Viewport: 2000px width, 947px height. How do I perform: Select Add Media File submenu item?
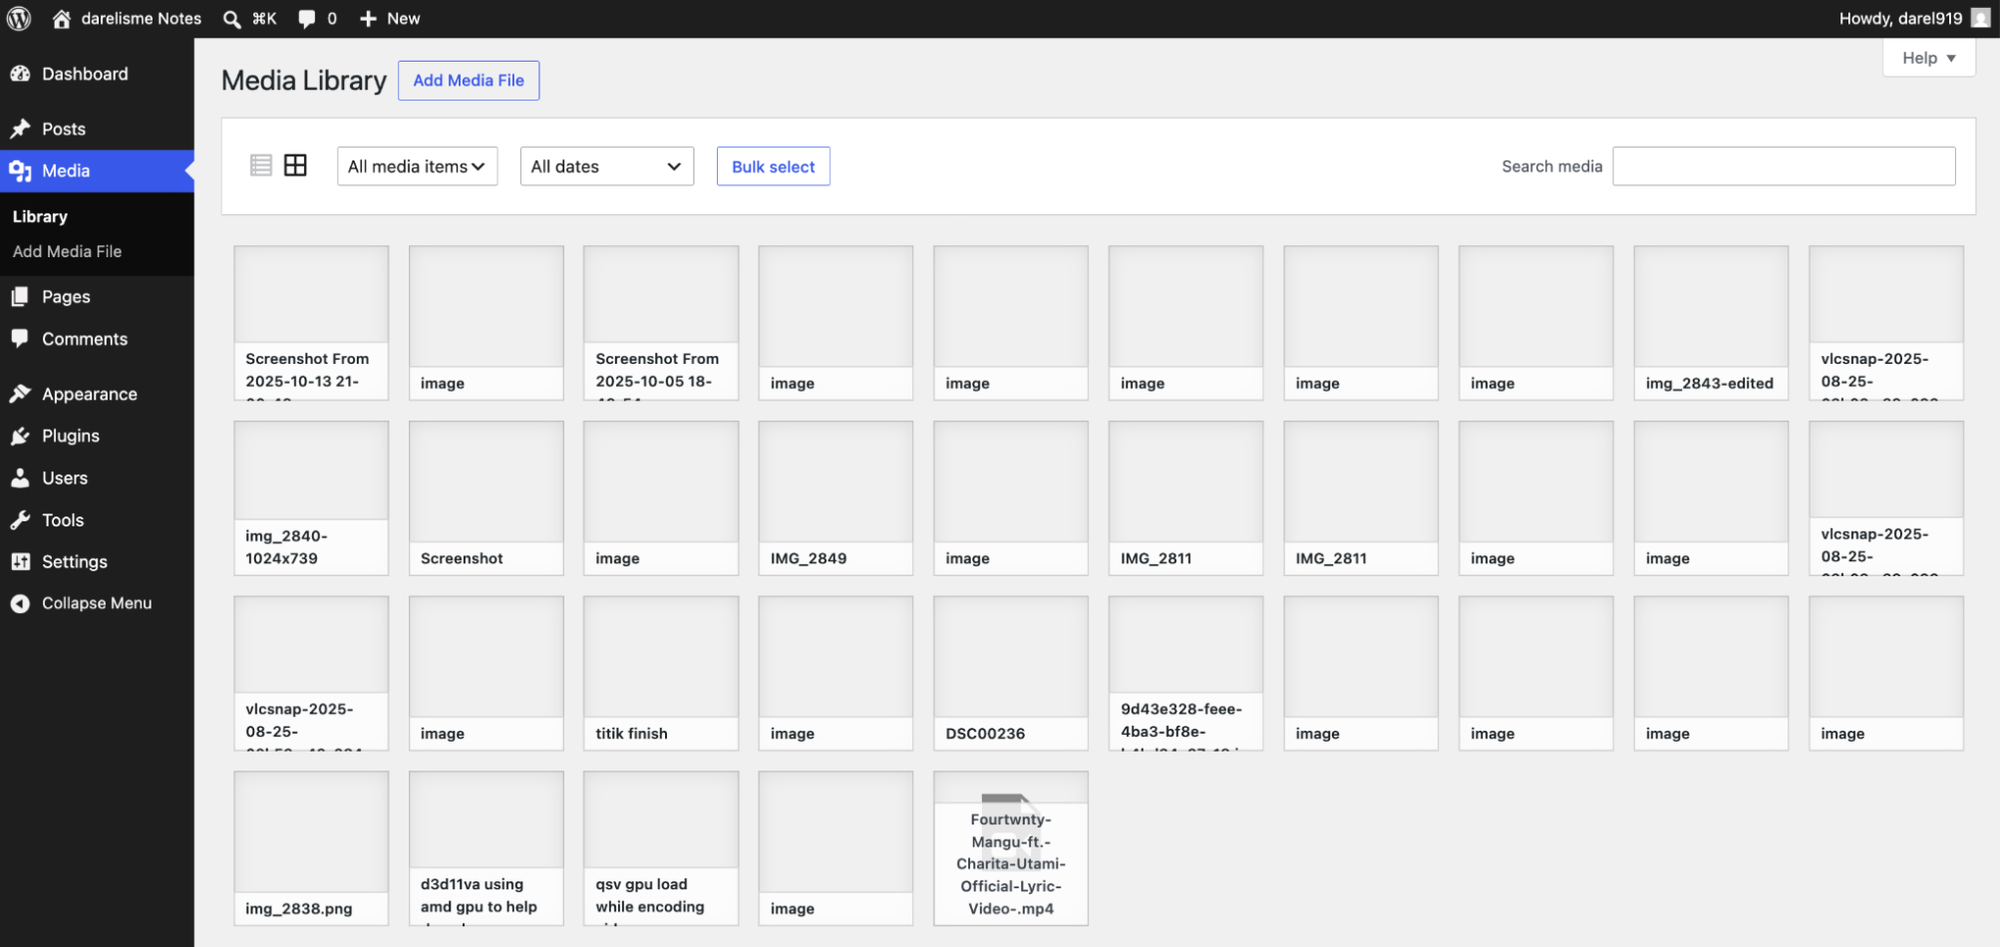[67, 251]
